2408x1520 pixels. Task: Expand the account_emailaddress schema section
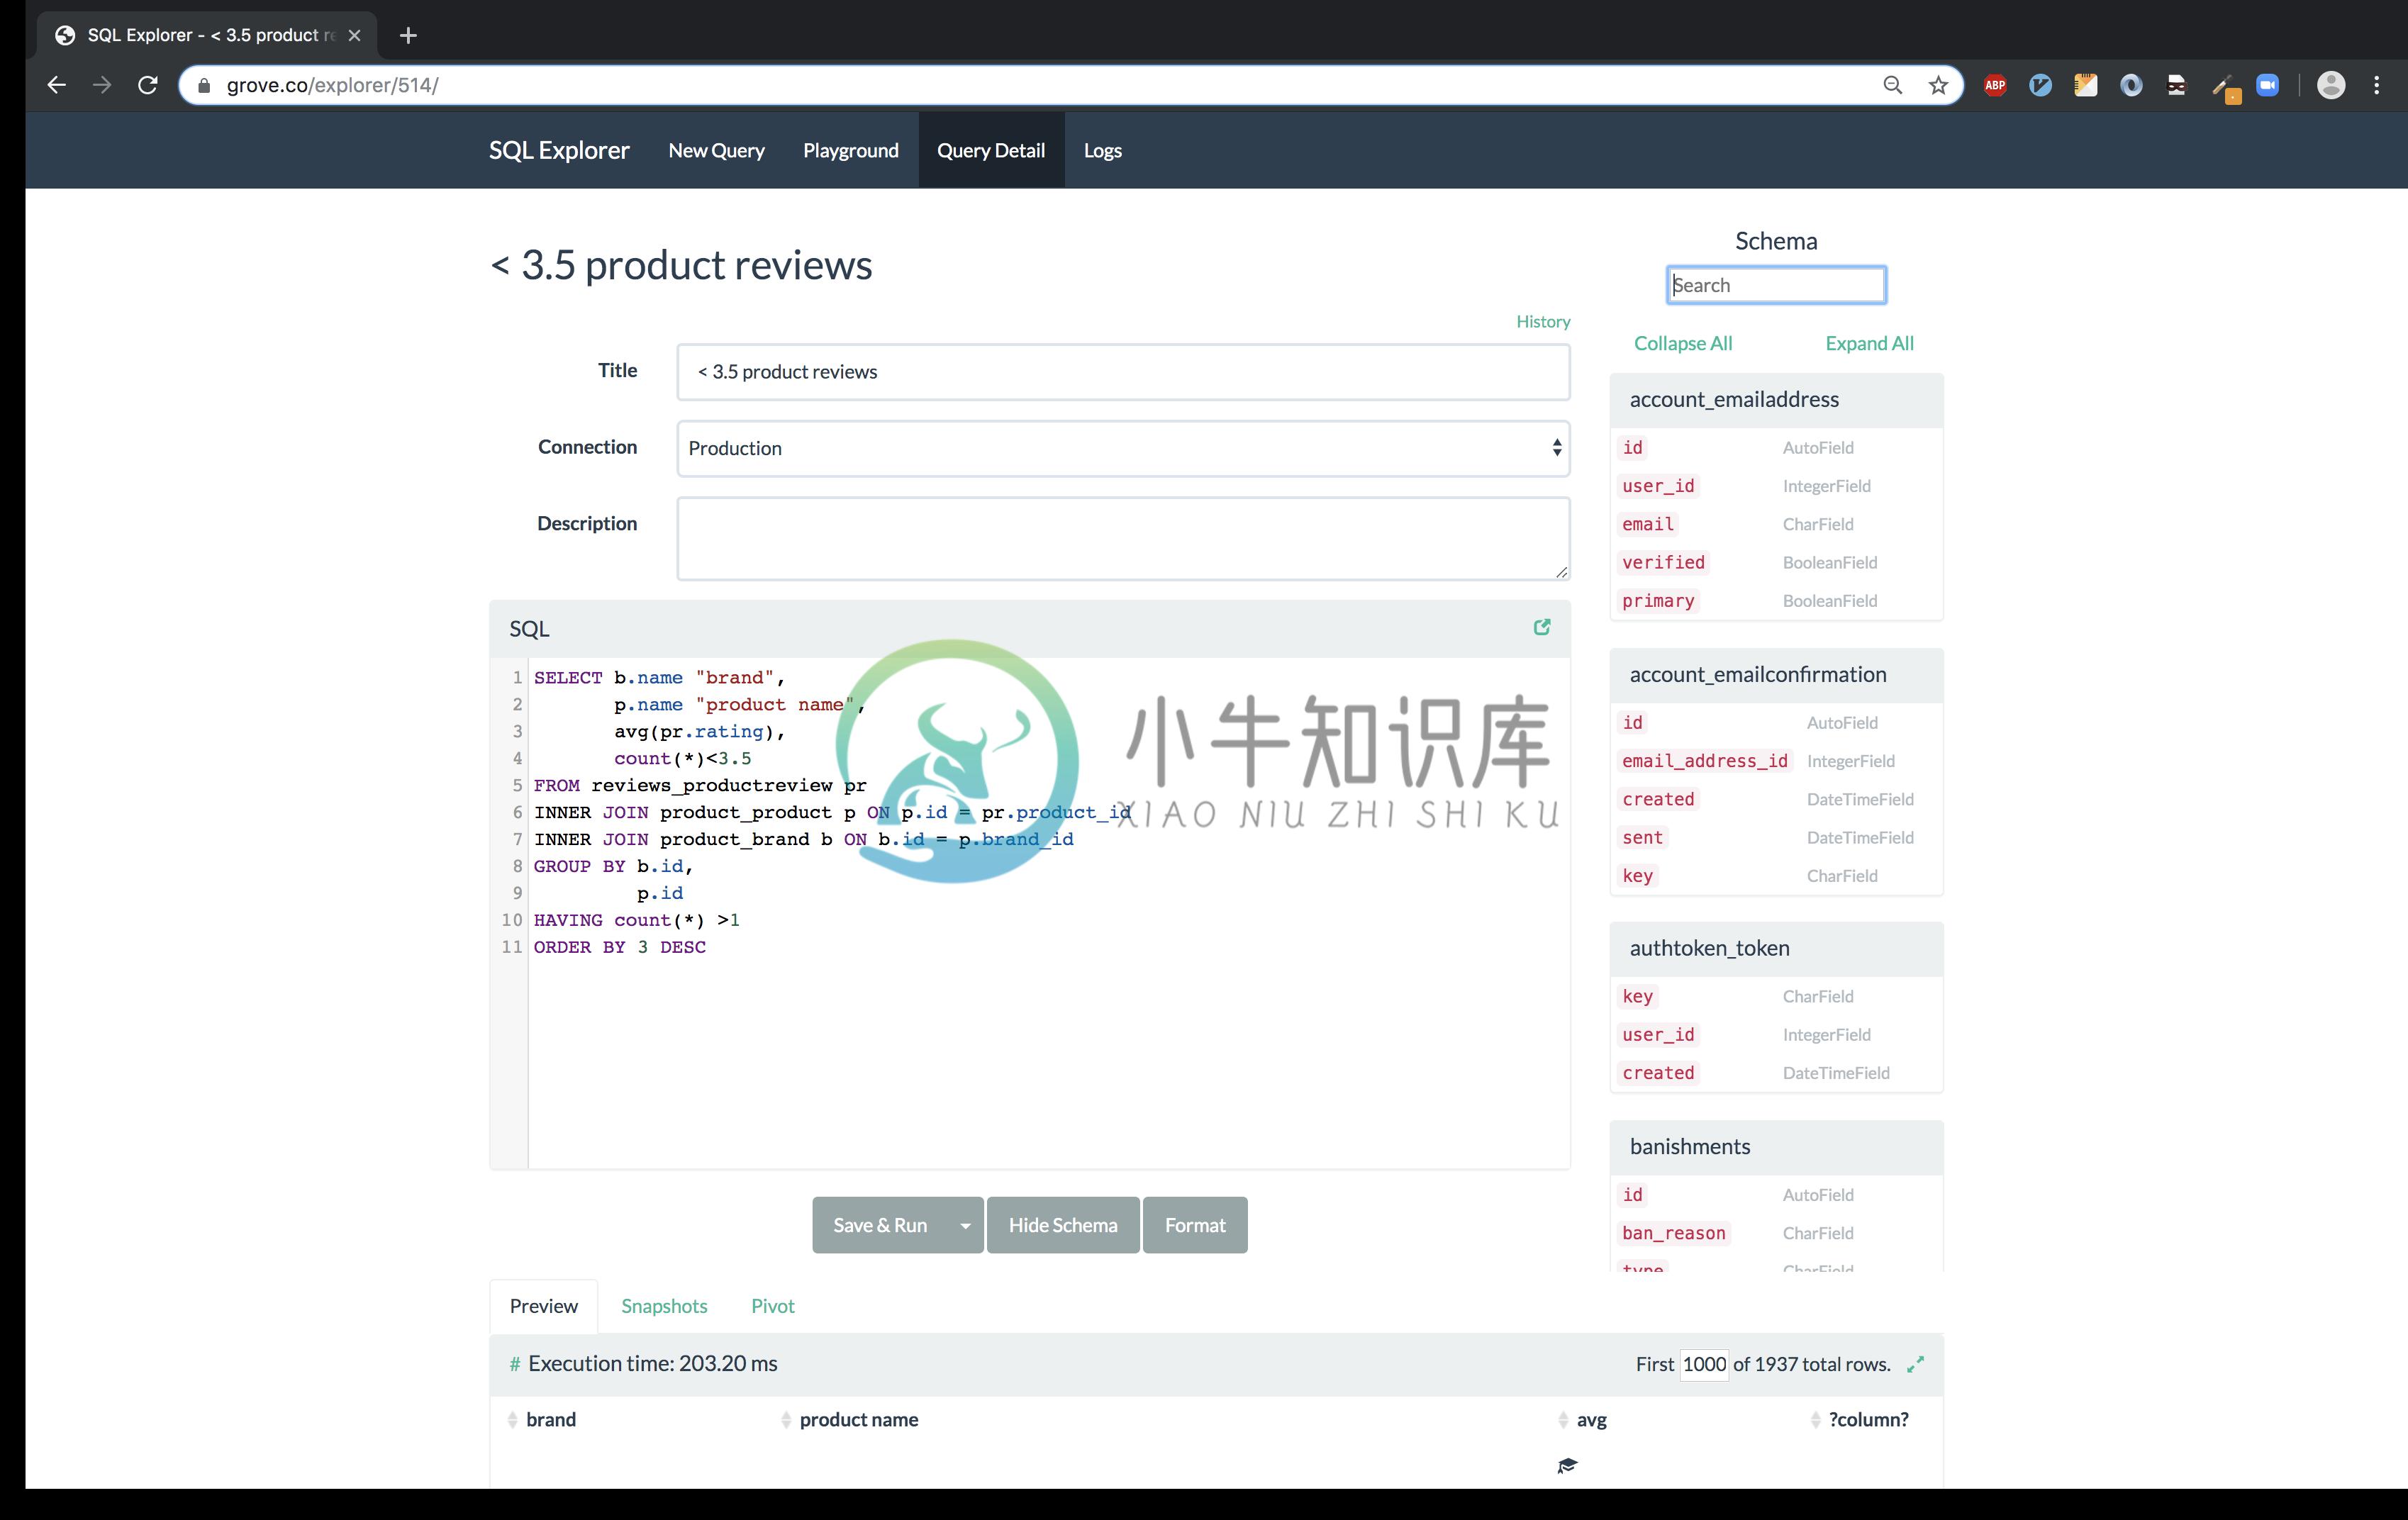point(1732,398)
